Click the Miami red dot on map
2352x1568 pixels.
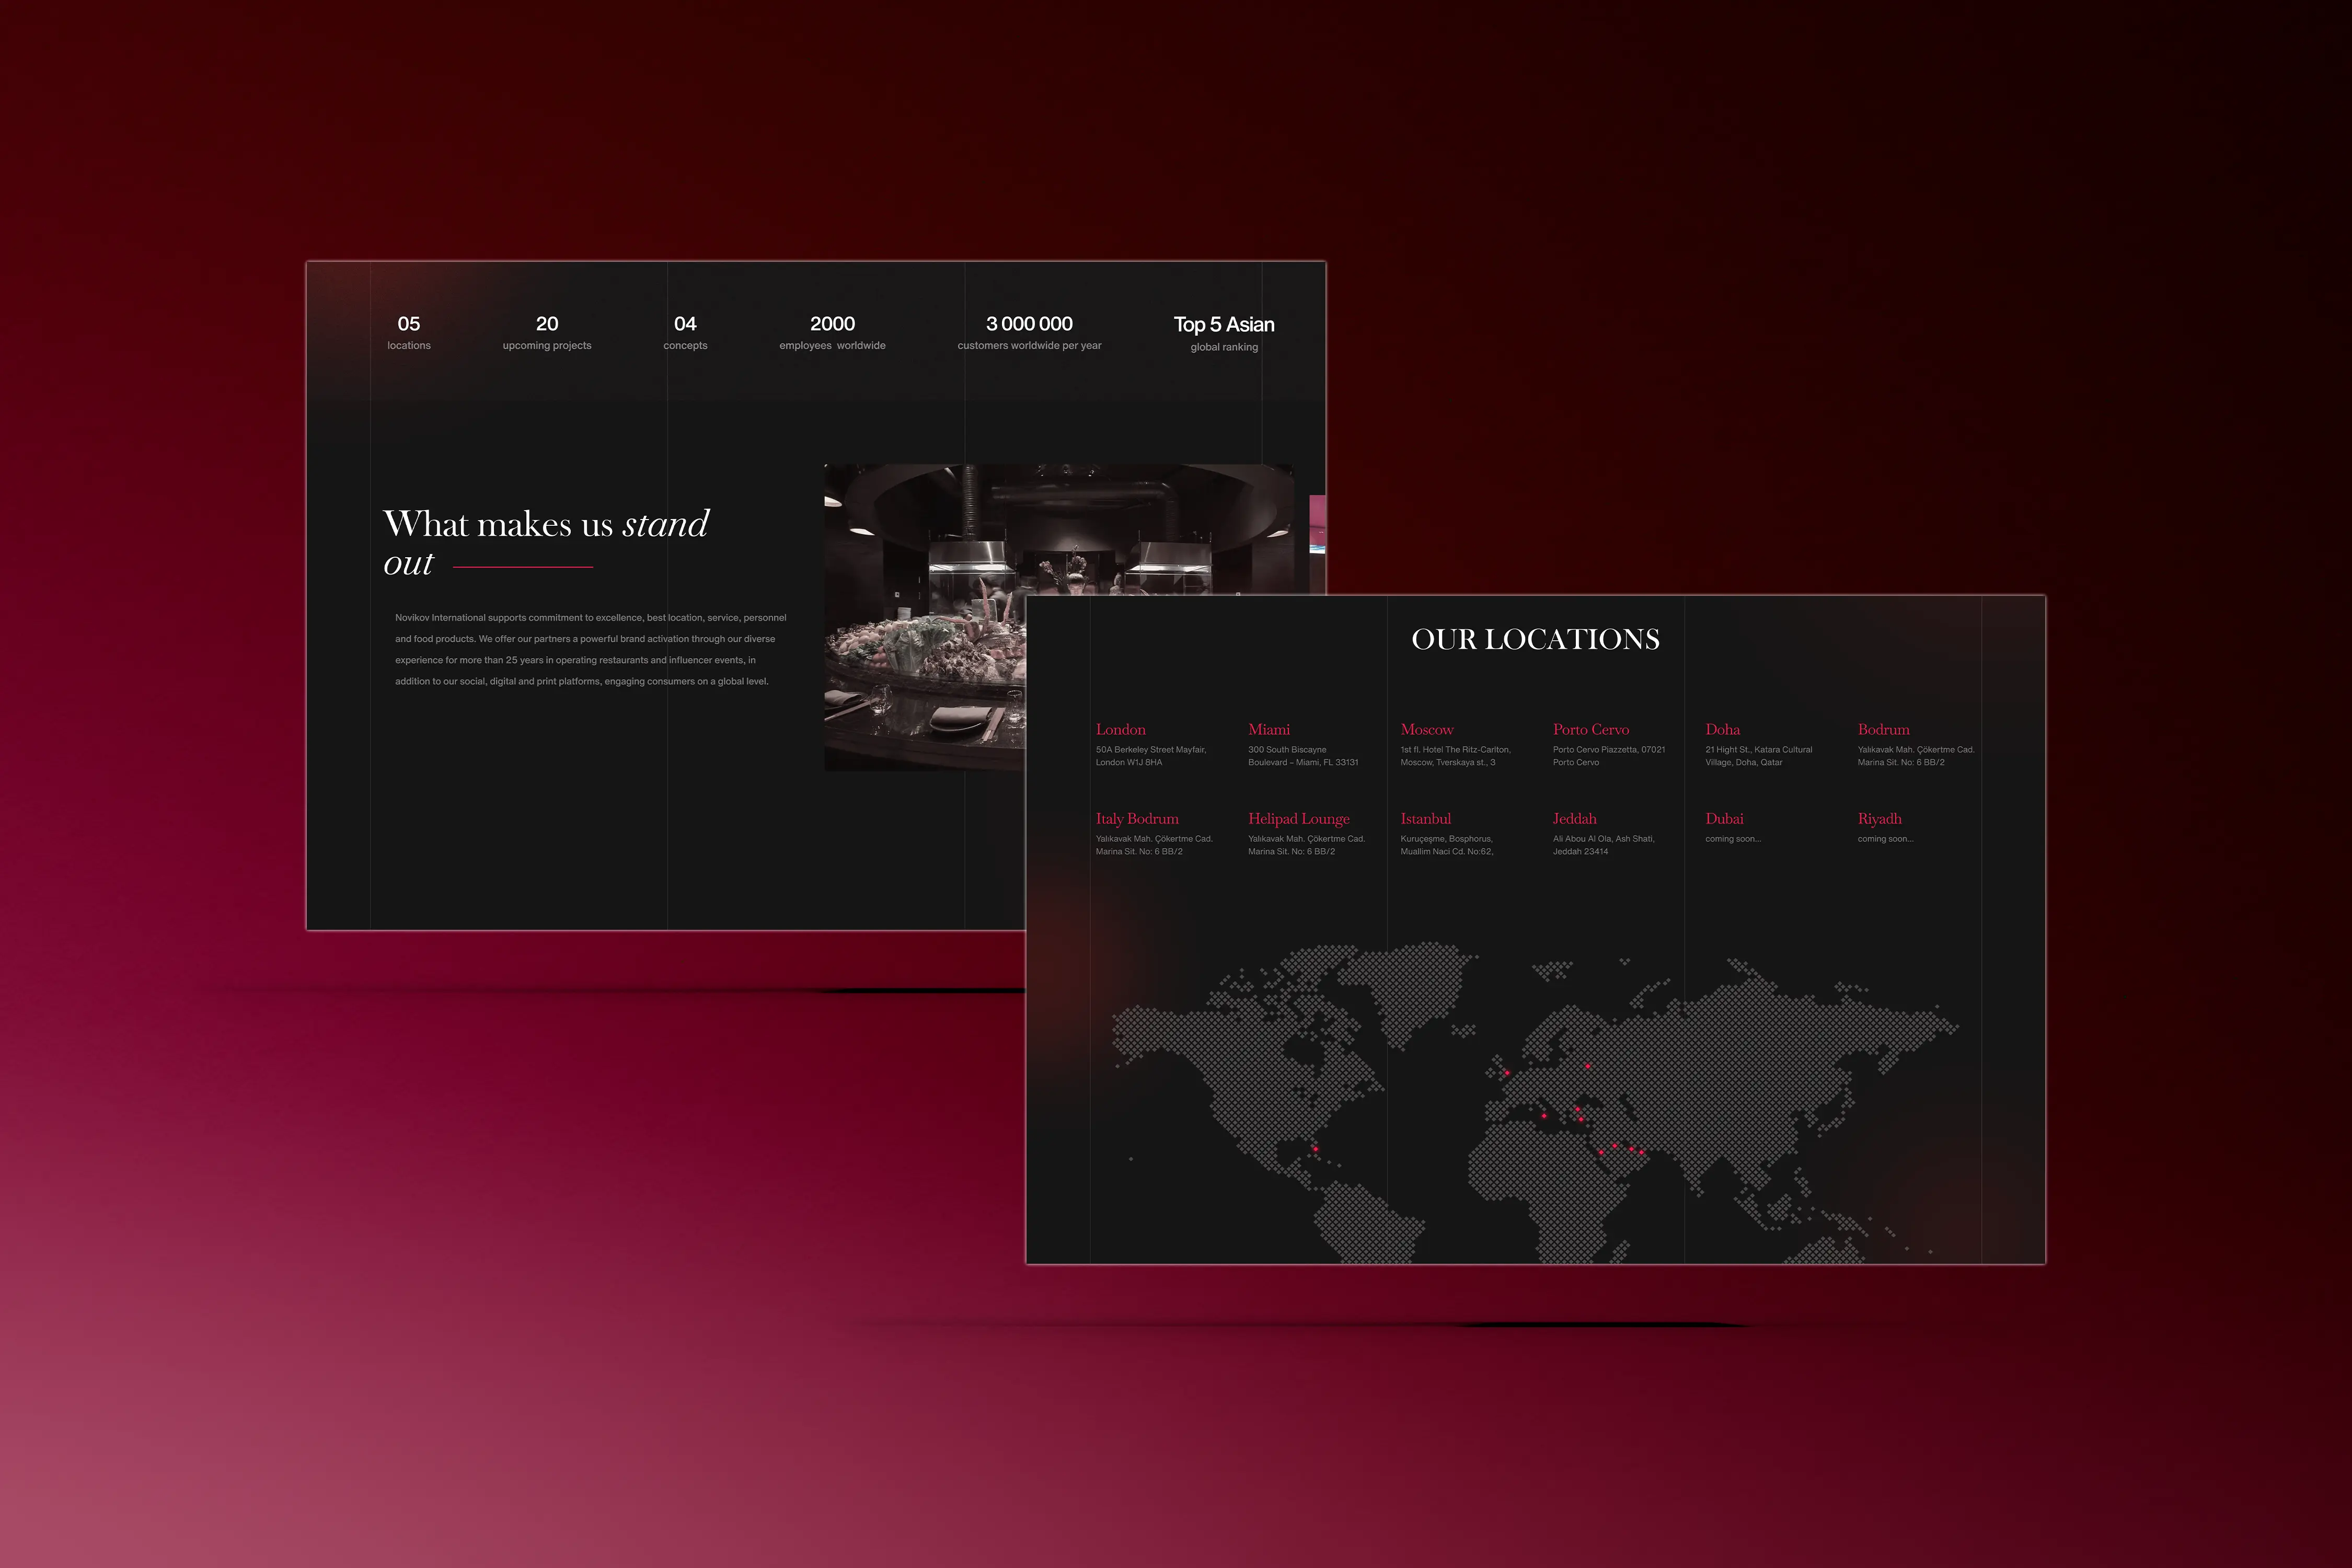point(1315,1149)
